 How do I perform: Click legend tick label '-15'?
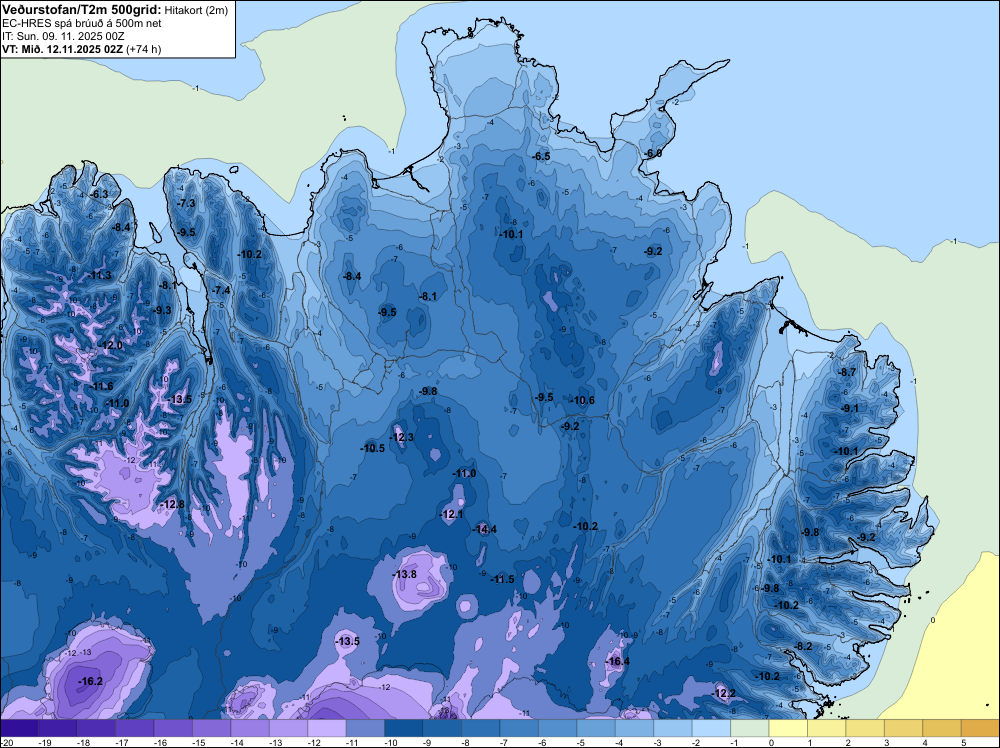point(198,742)
